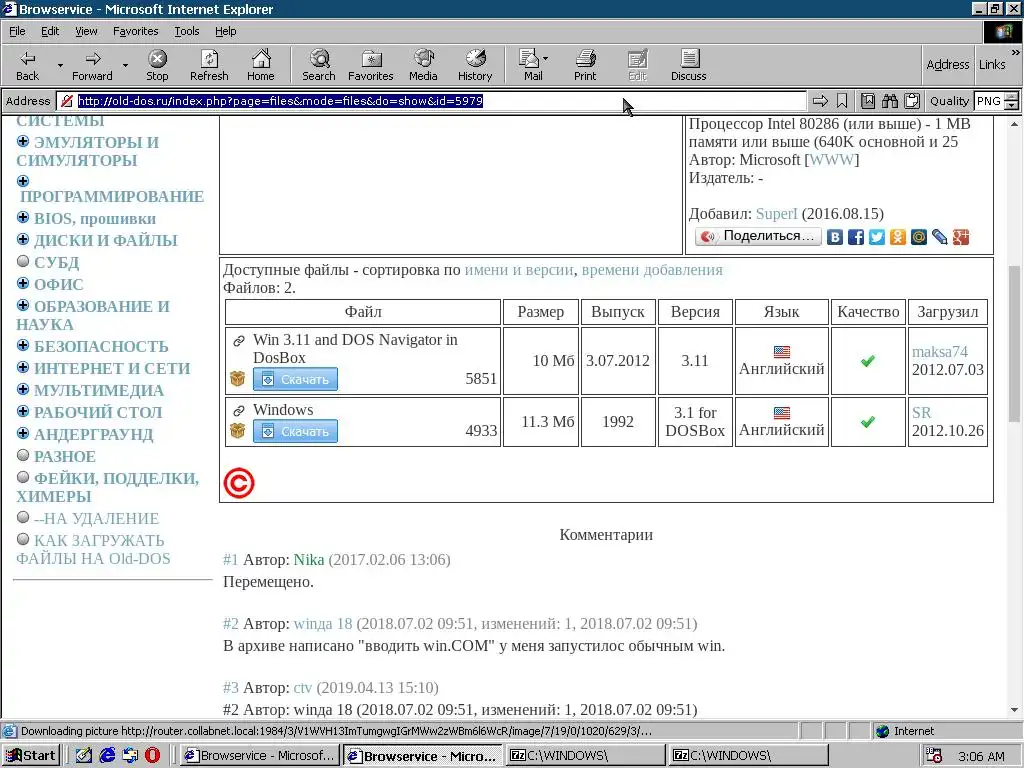This screenshot has width=1024, height=768.
Task: Print the page via toolbar
Action: (x=585, y=65)
